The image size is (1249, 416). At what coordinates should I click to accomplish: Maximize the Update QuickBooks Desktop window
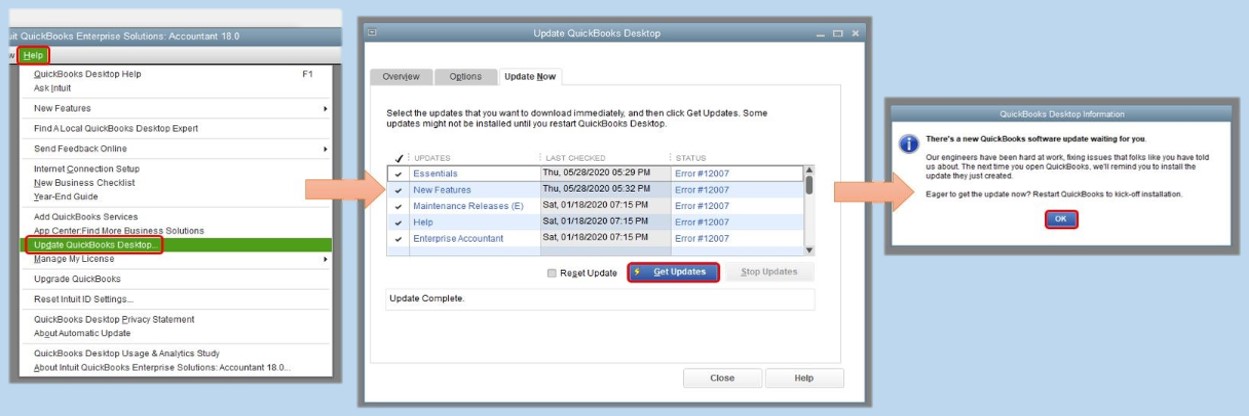(x=838, y=33)
